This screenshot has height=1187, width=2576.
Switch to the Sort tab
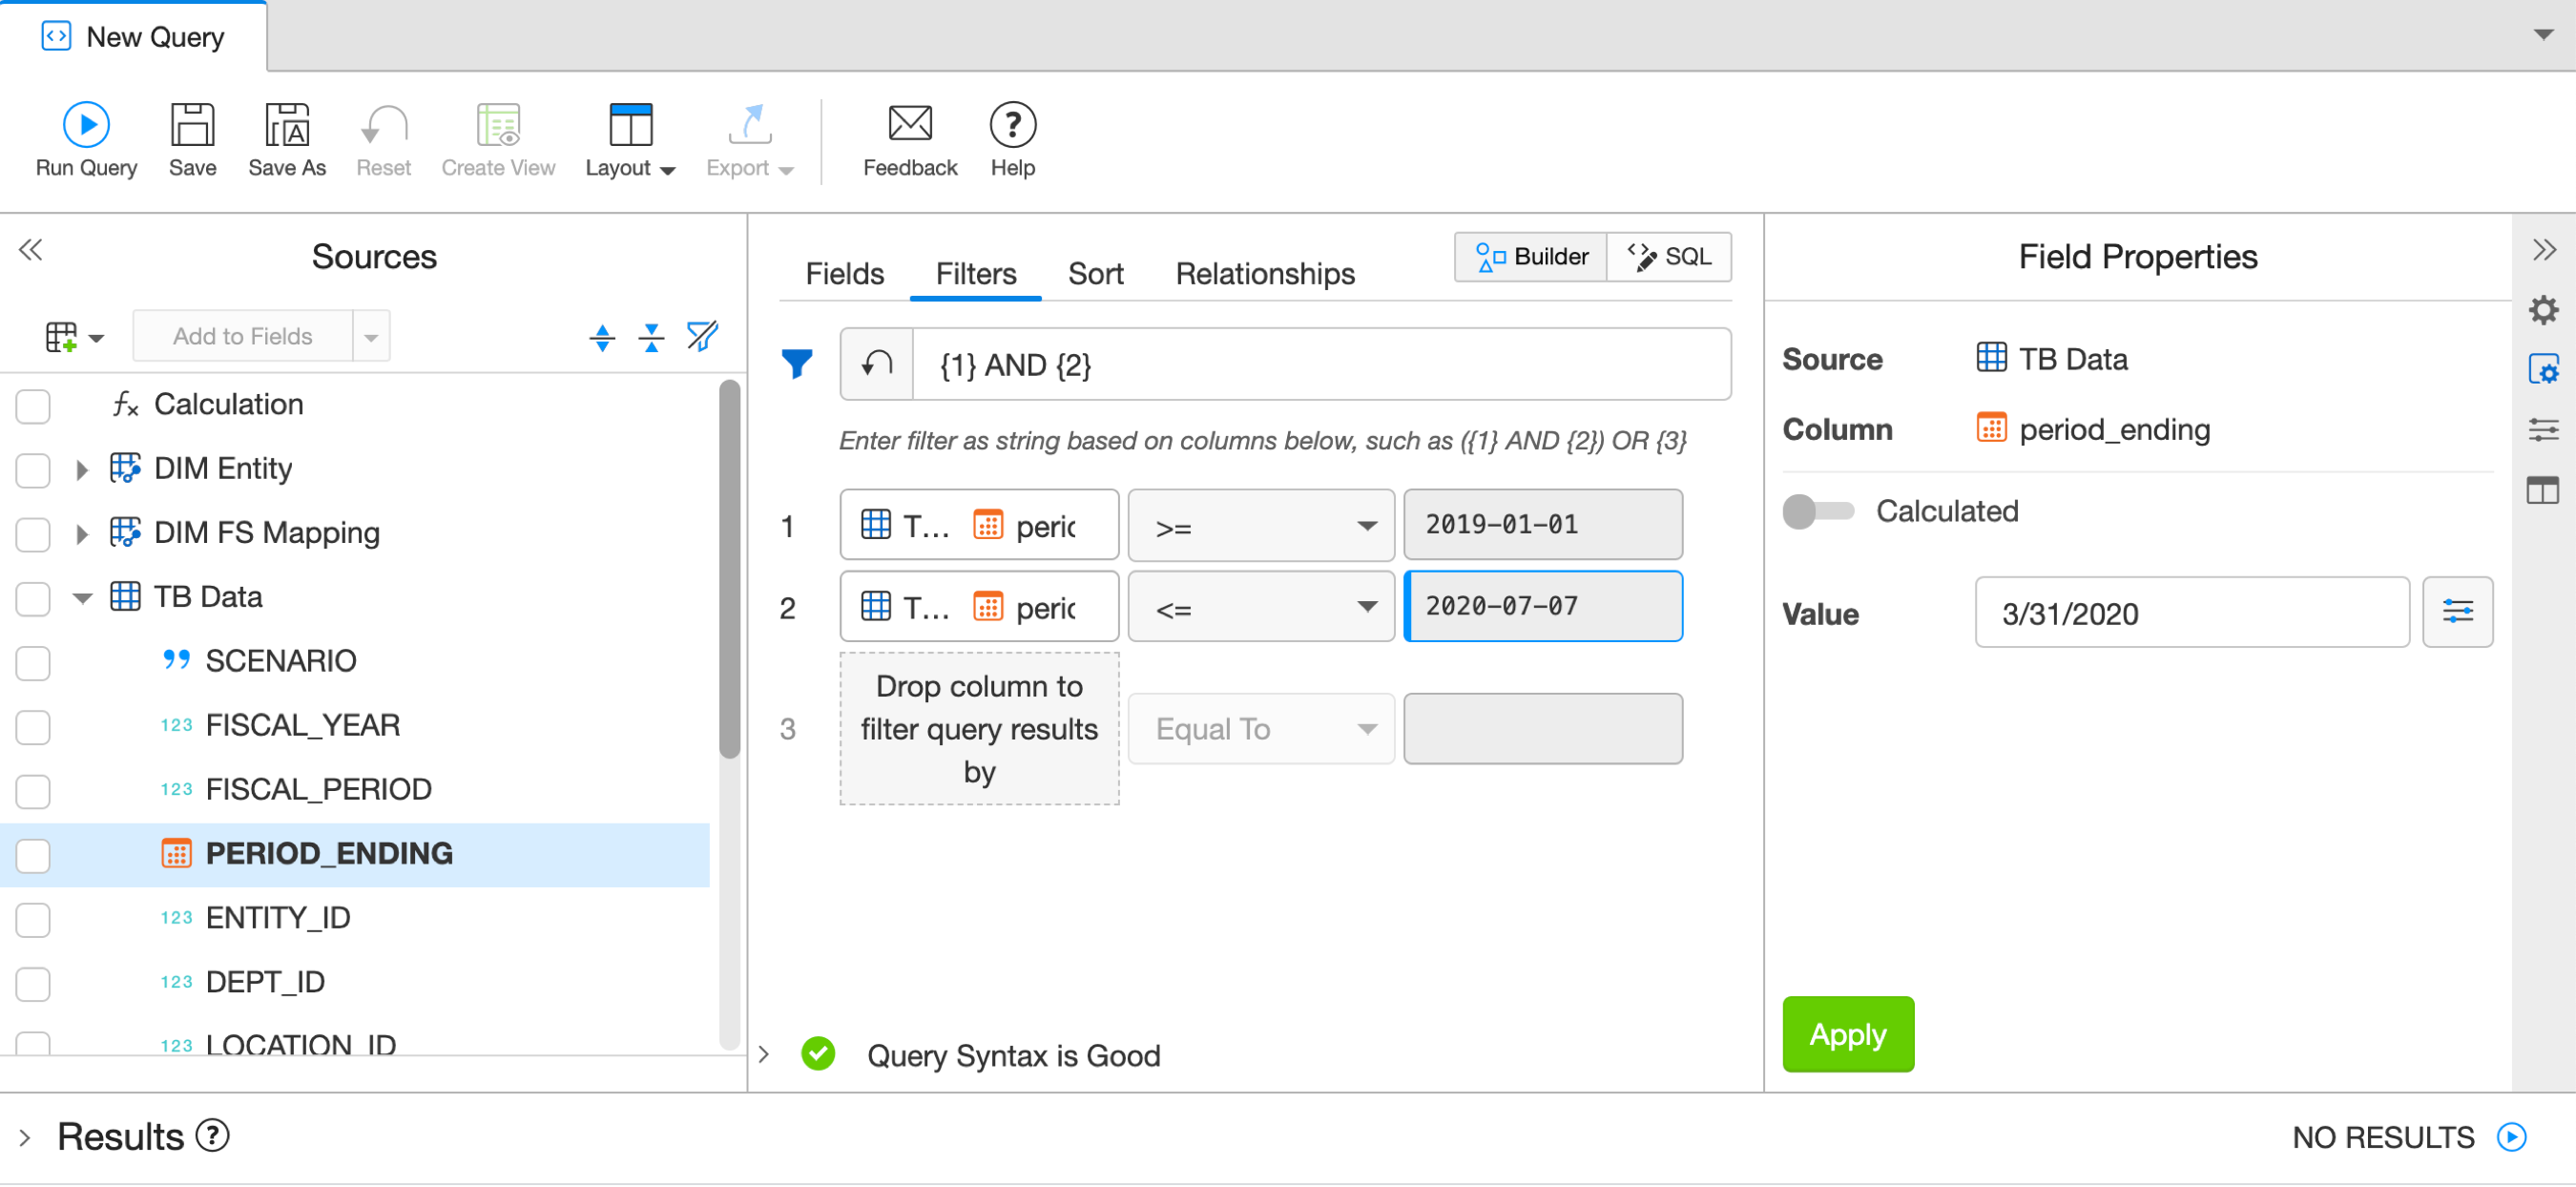pos(1095,273)
